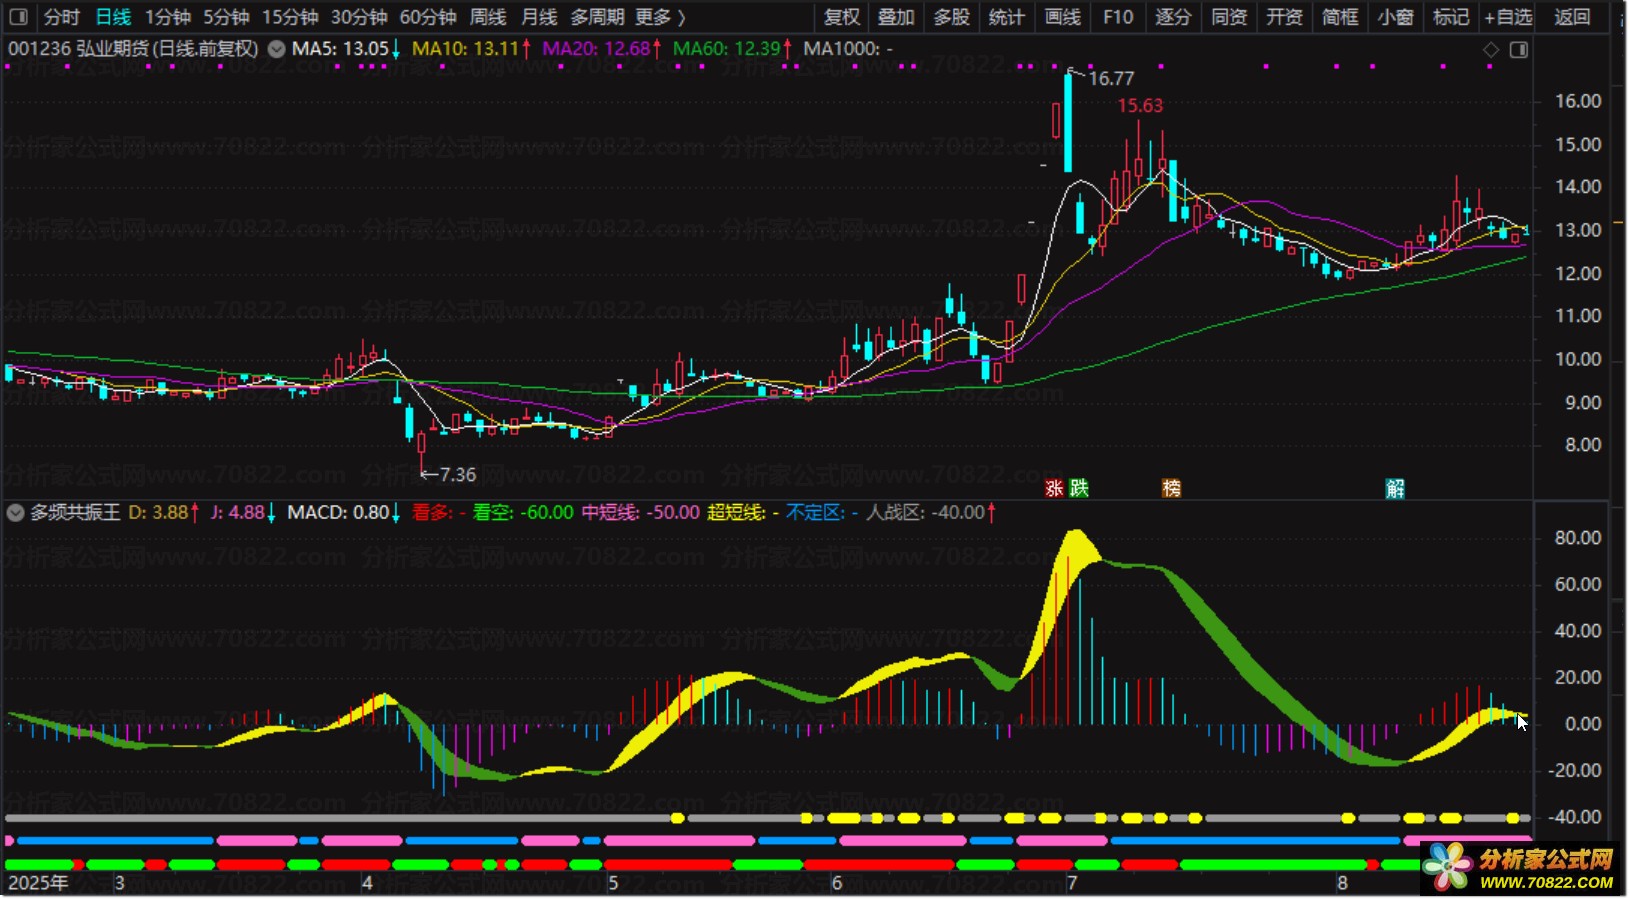Click the green 跌 event marker icon
Viewport: 1630px width, 899px height.
click(1079, 488)
